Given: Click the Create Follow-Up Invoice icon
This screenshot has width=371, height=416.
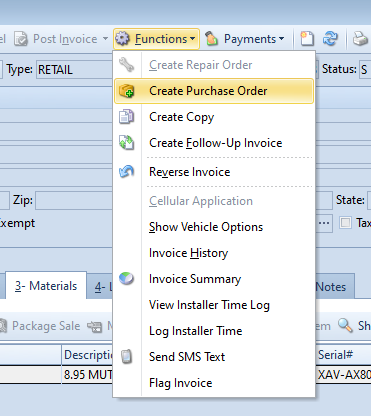Looking at the screenshot, I should tap(127, 143).
